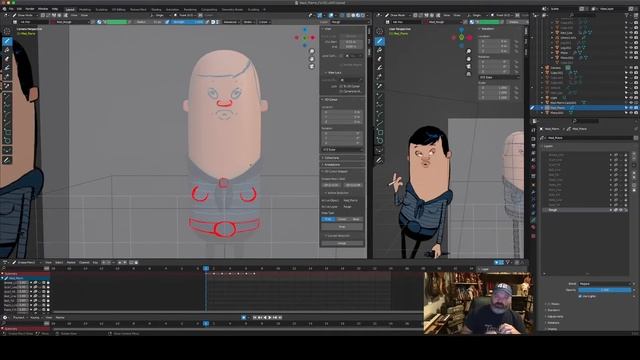Play the animation forward
The height and width of the screenshot is (360, 640).
pyautogui.click(x=269, y=317)
